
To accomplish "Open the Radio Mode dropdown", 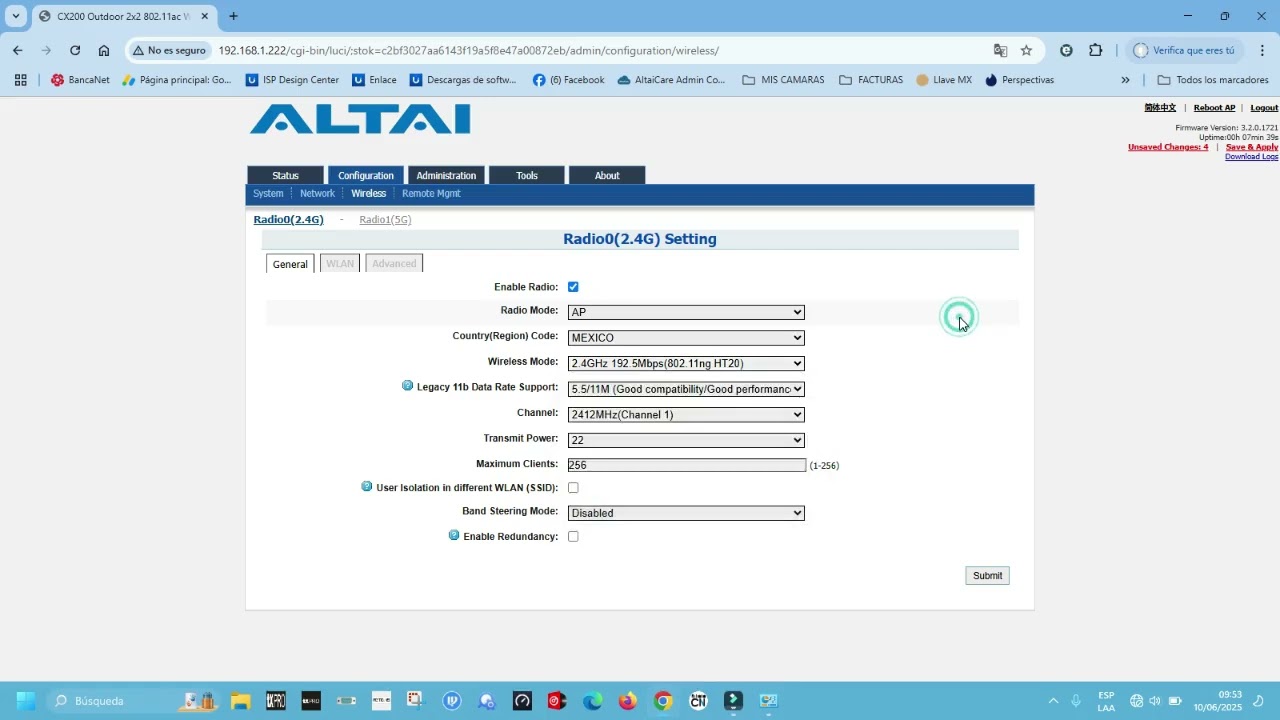I will (686, 312).
